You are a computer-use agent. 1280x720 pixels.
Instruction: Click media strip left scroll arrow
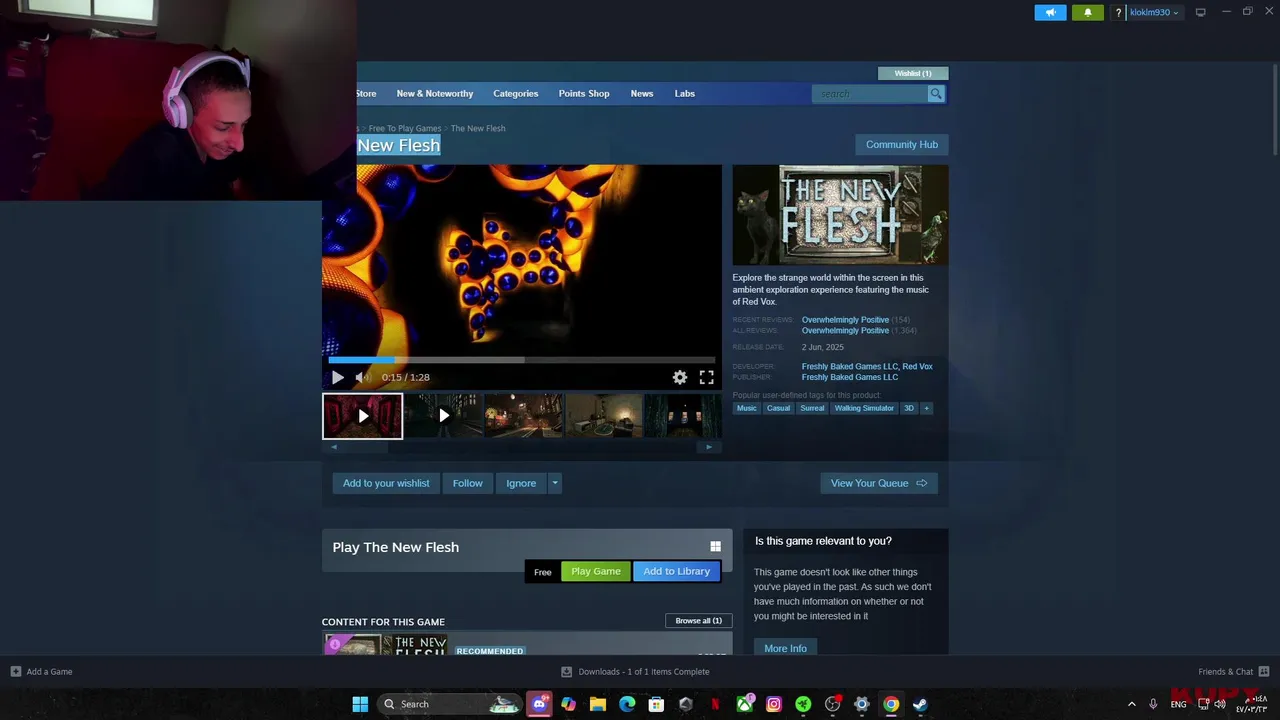coord(334,447)
